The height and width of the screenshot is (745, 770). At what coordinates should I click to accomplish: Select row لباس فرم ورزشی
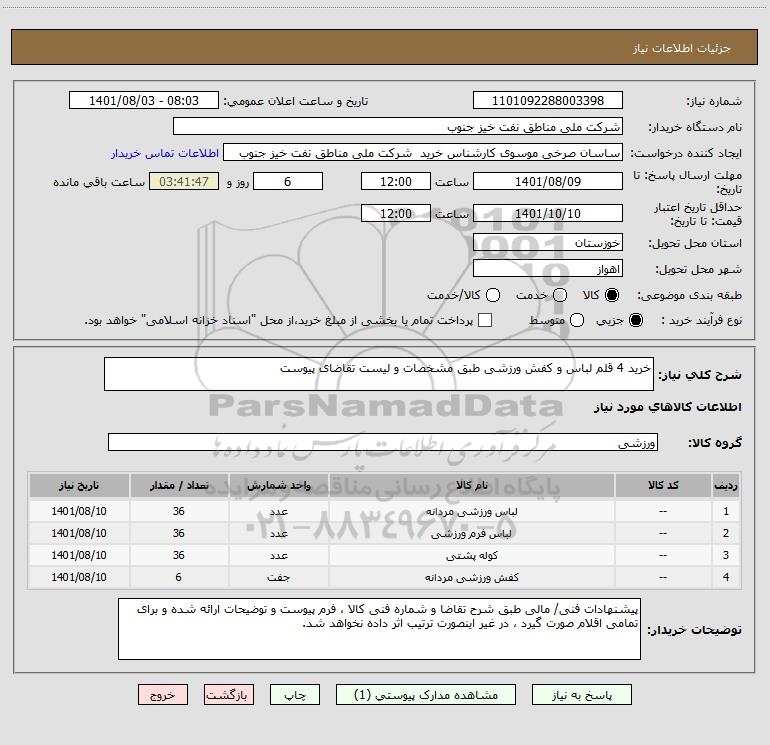coord(385,533)
